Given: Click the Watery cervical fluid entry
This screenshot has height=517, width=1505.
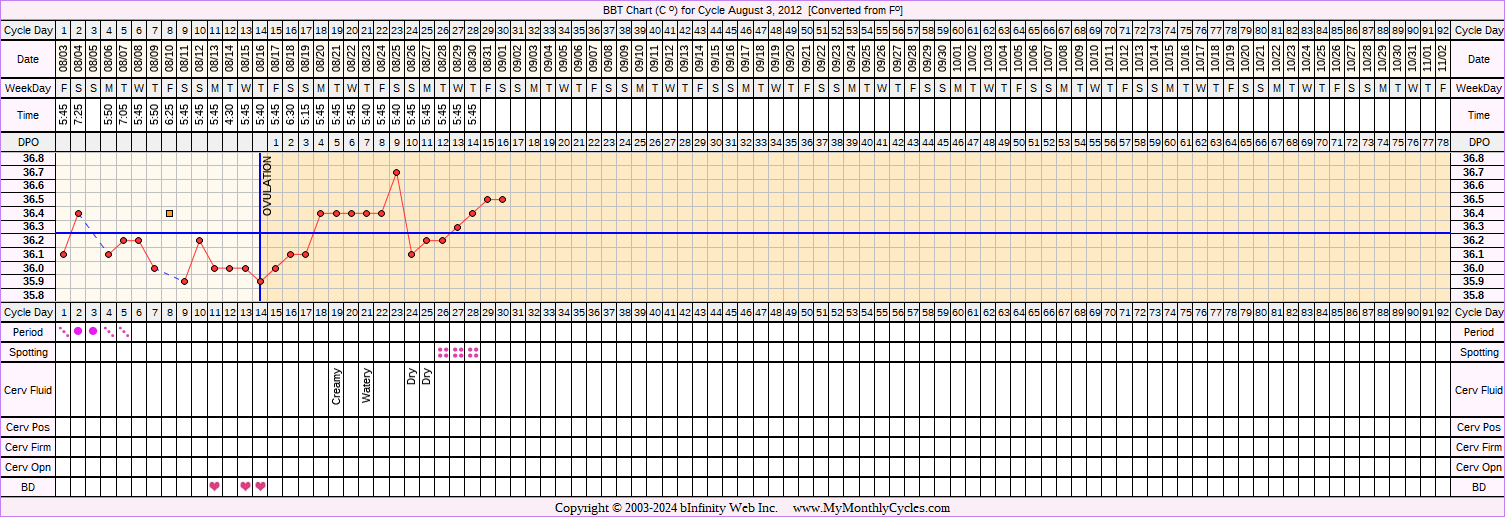Looking at the screenshot, I should 366,386.
